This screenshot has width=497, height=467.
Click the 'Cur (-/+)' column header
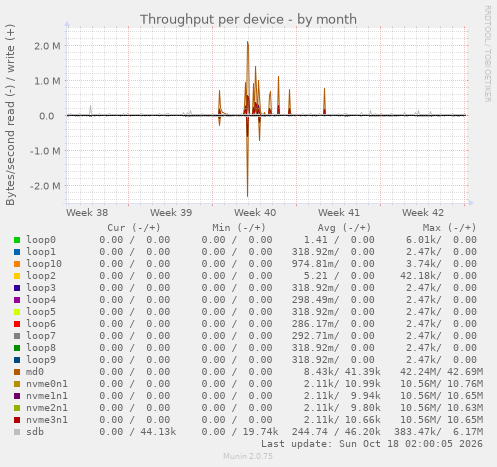pyautogui.click(x=134, y=228)
